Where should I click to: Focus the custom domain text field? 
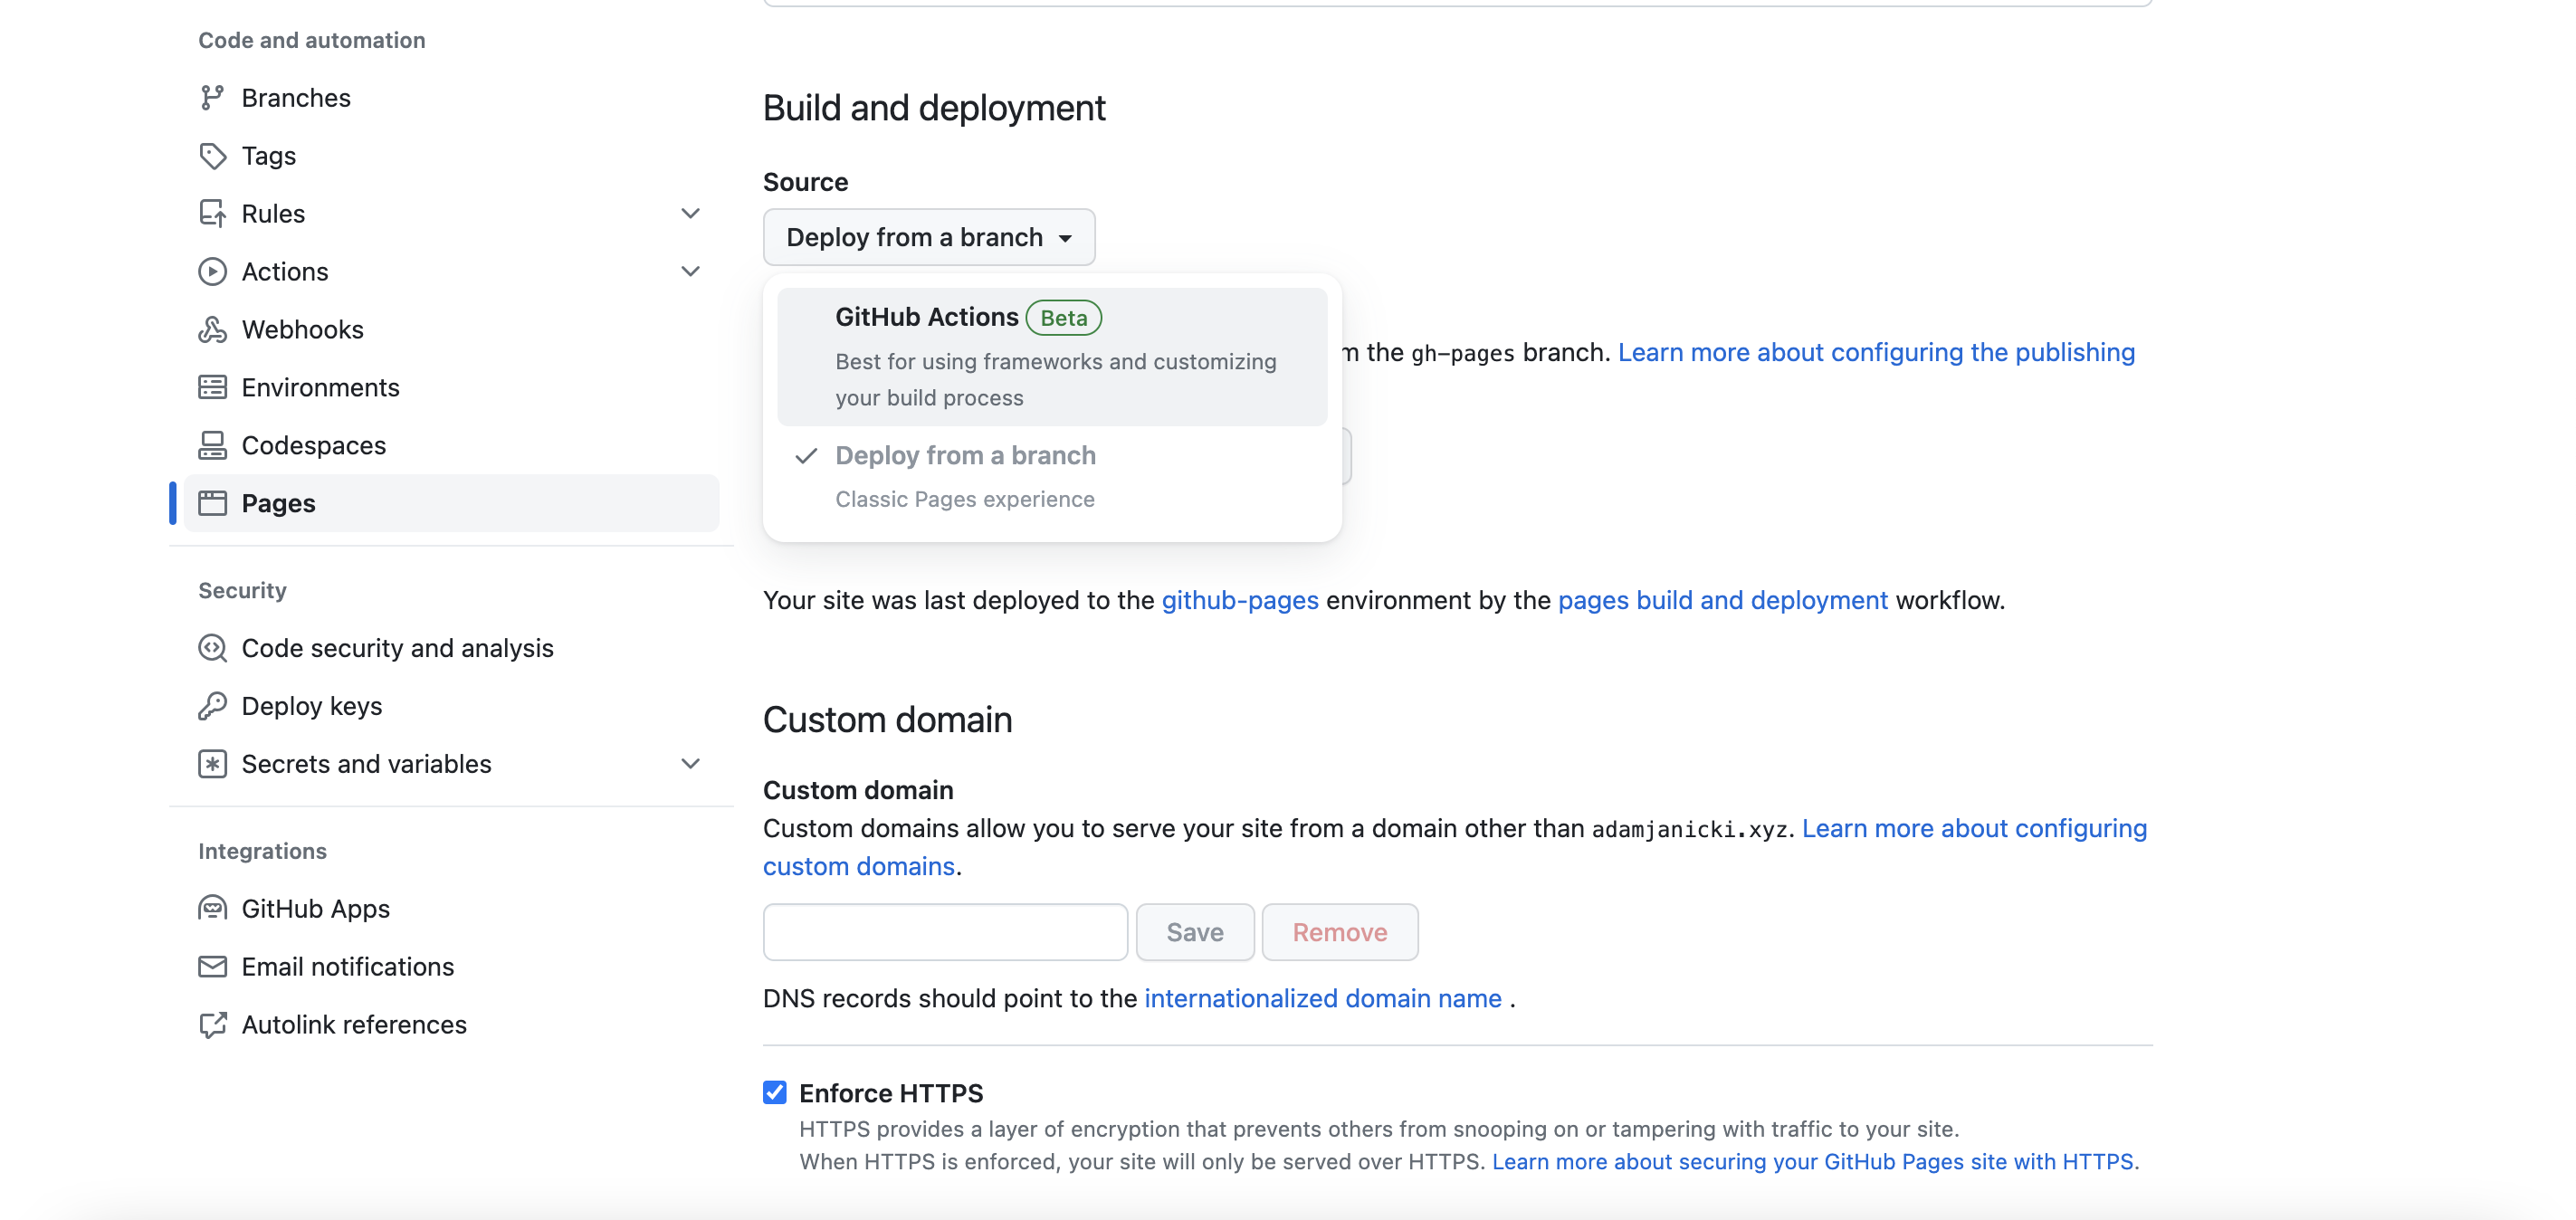[945, 932]
